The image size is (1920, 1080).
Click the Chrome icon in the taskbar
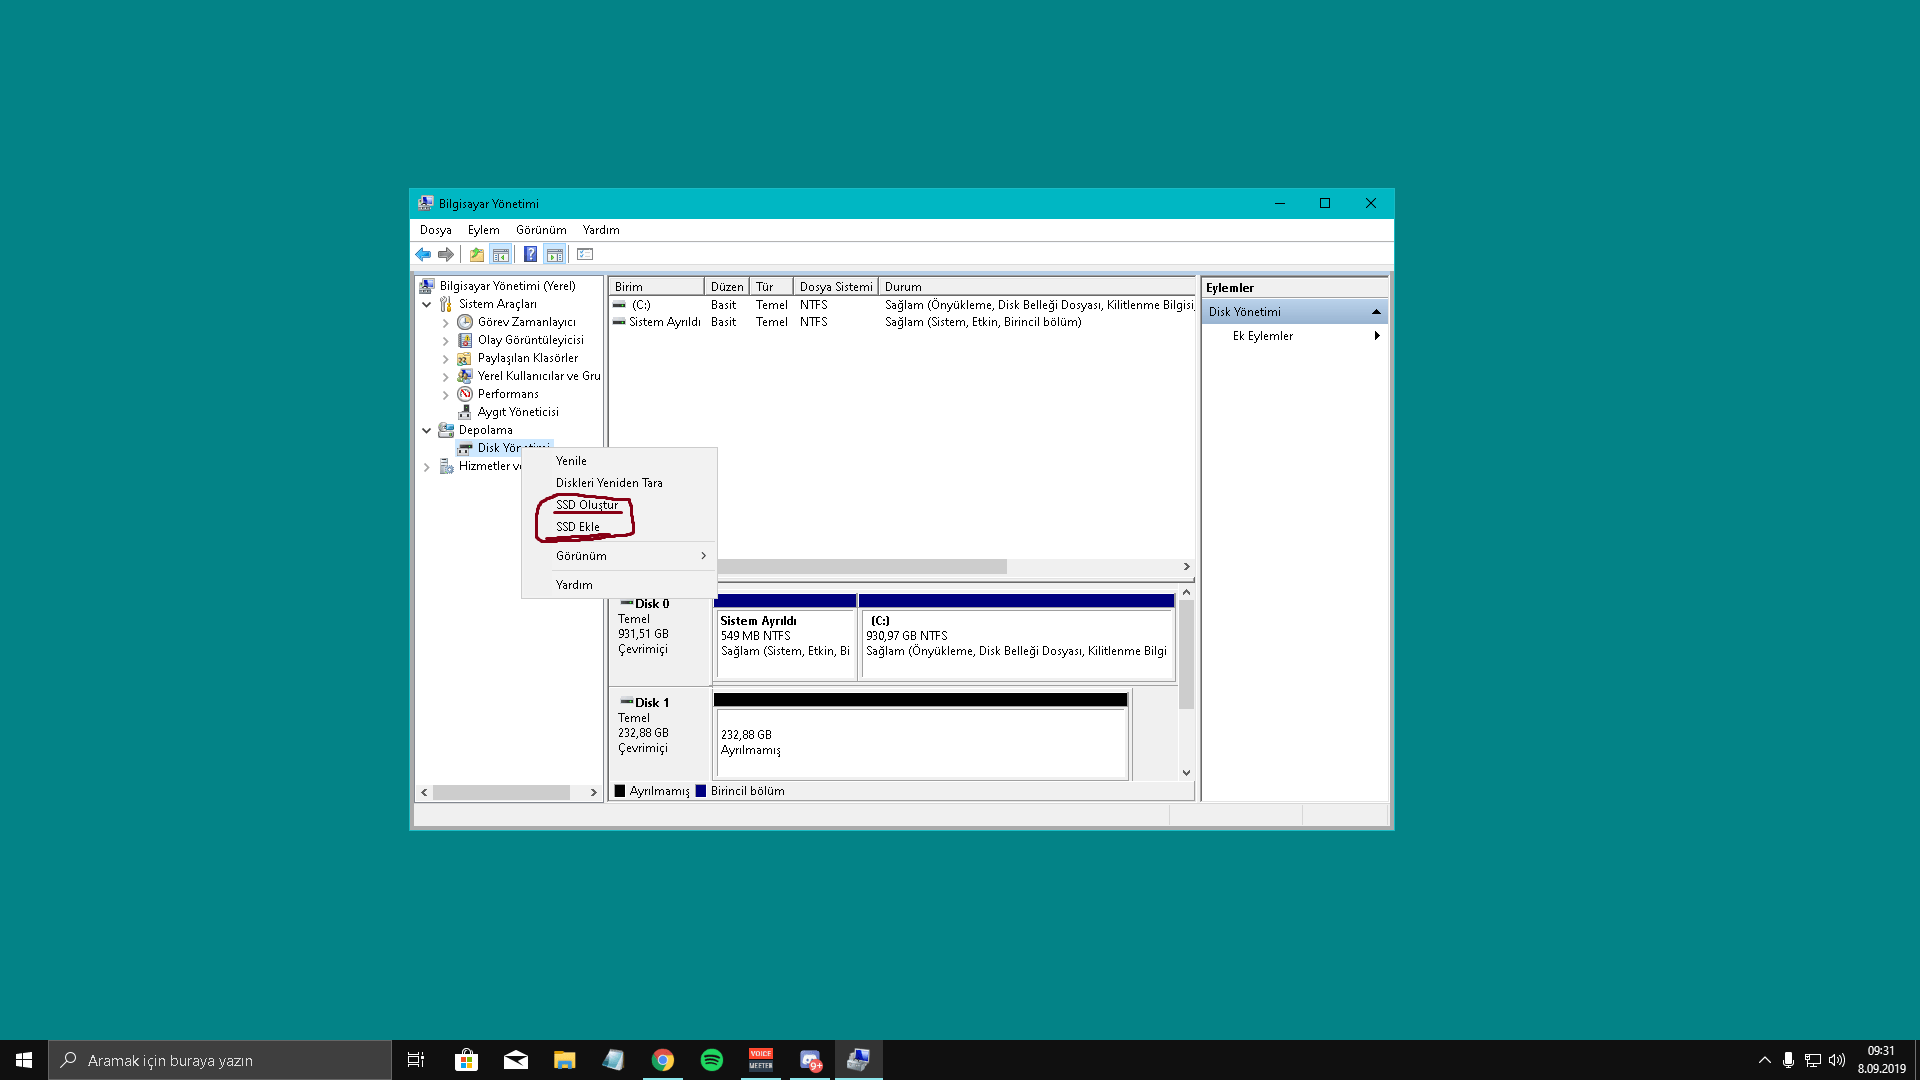coord(662,1060)
